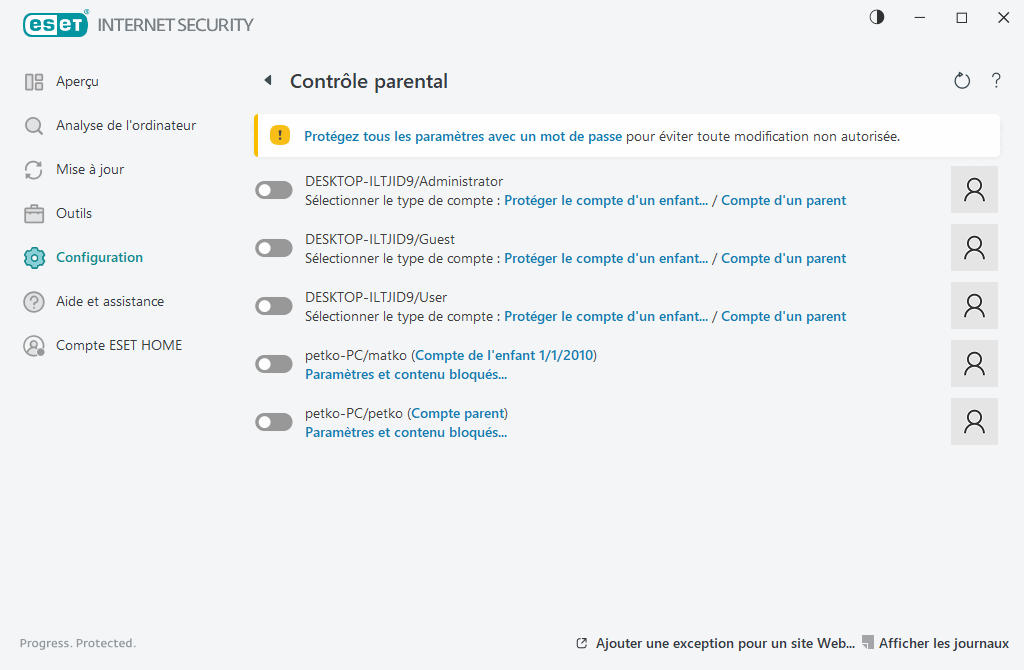Switch to the Configuration section

(97, 257)
